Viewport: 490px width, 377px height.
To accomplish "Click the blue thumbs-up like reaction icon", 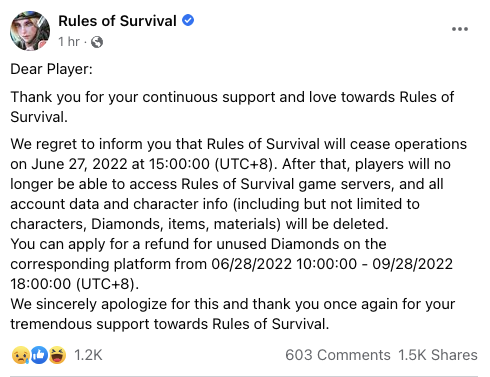I will point(39,355).
